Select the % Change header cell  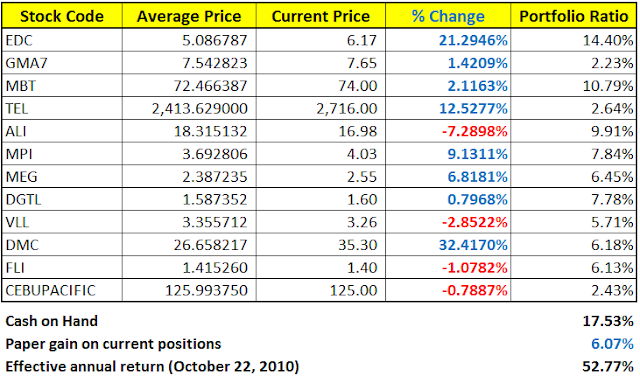(x=448, y=16)
